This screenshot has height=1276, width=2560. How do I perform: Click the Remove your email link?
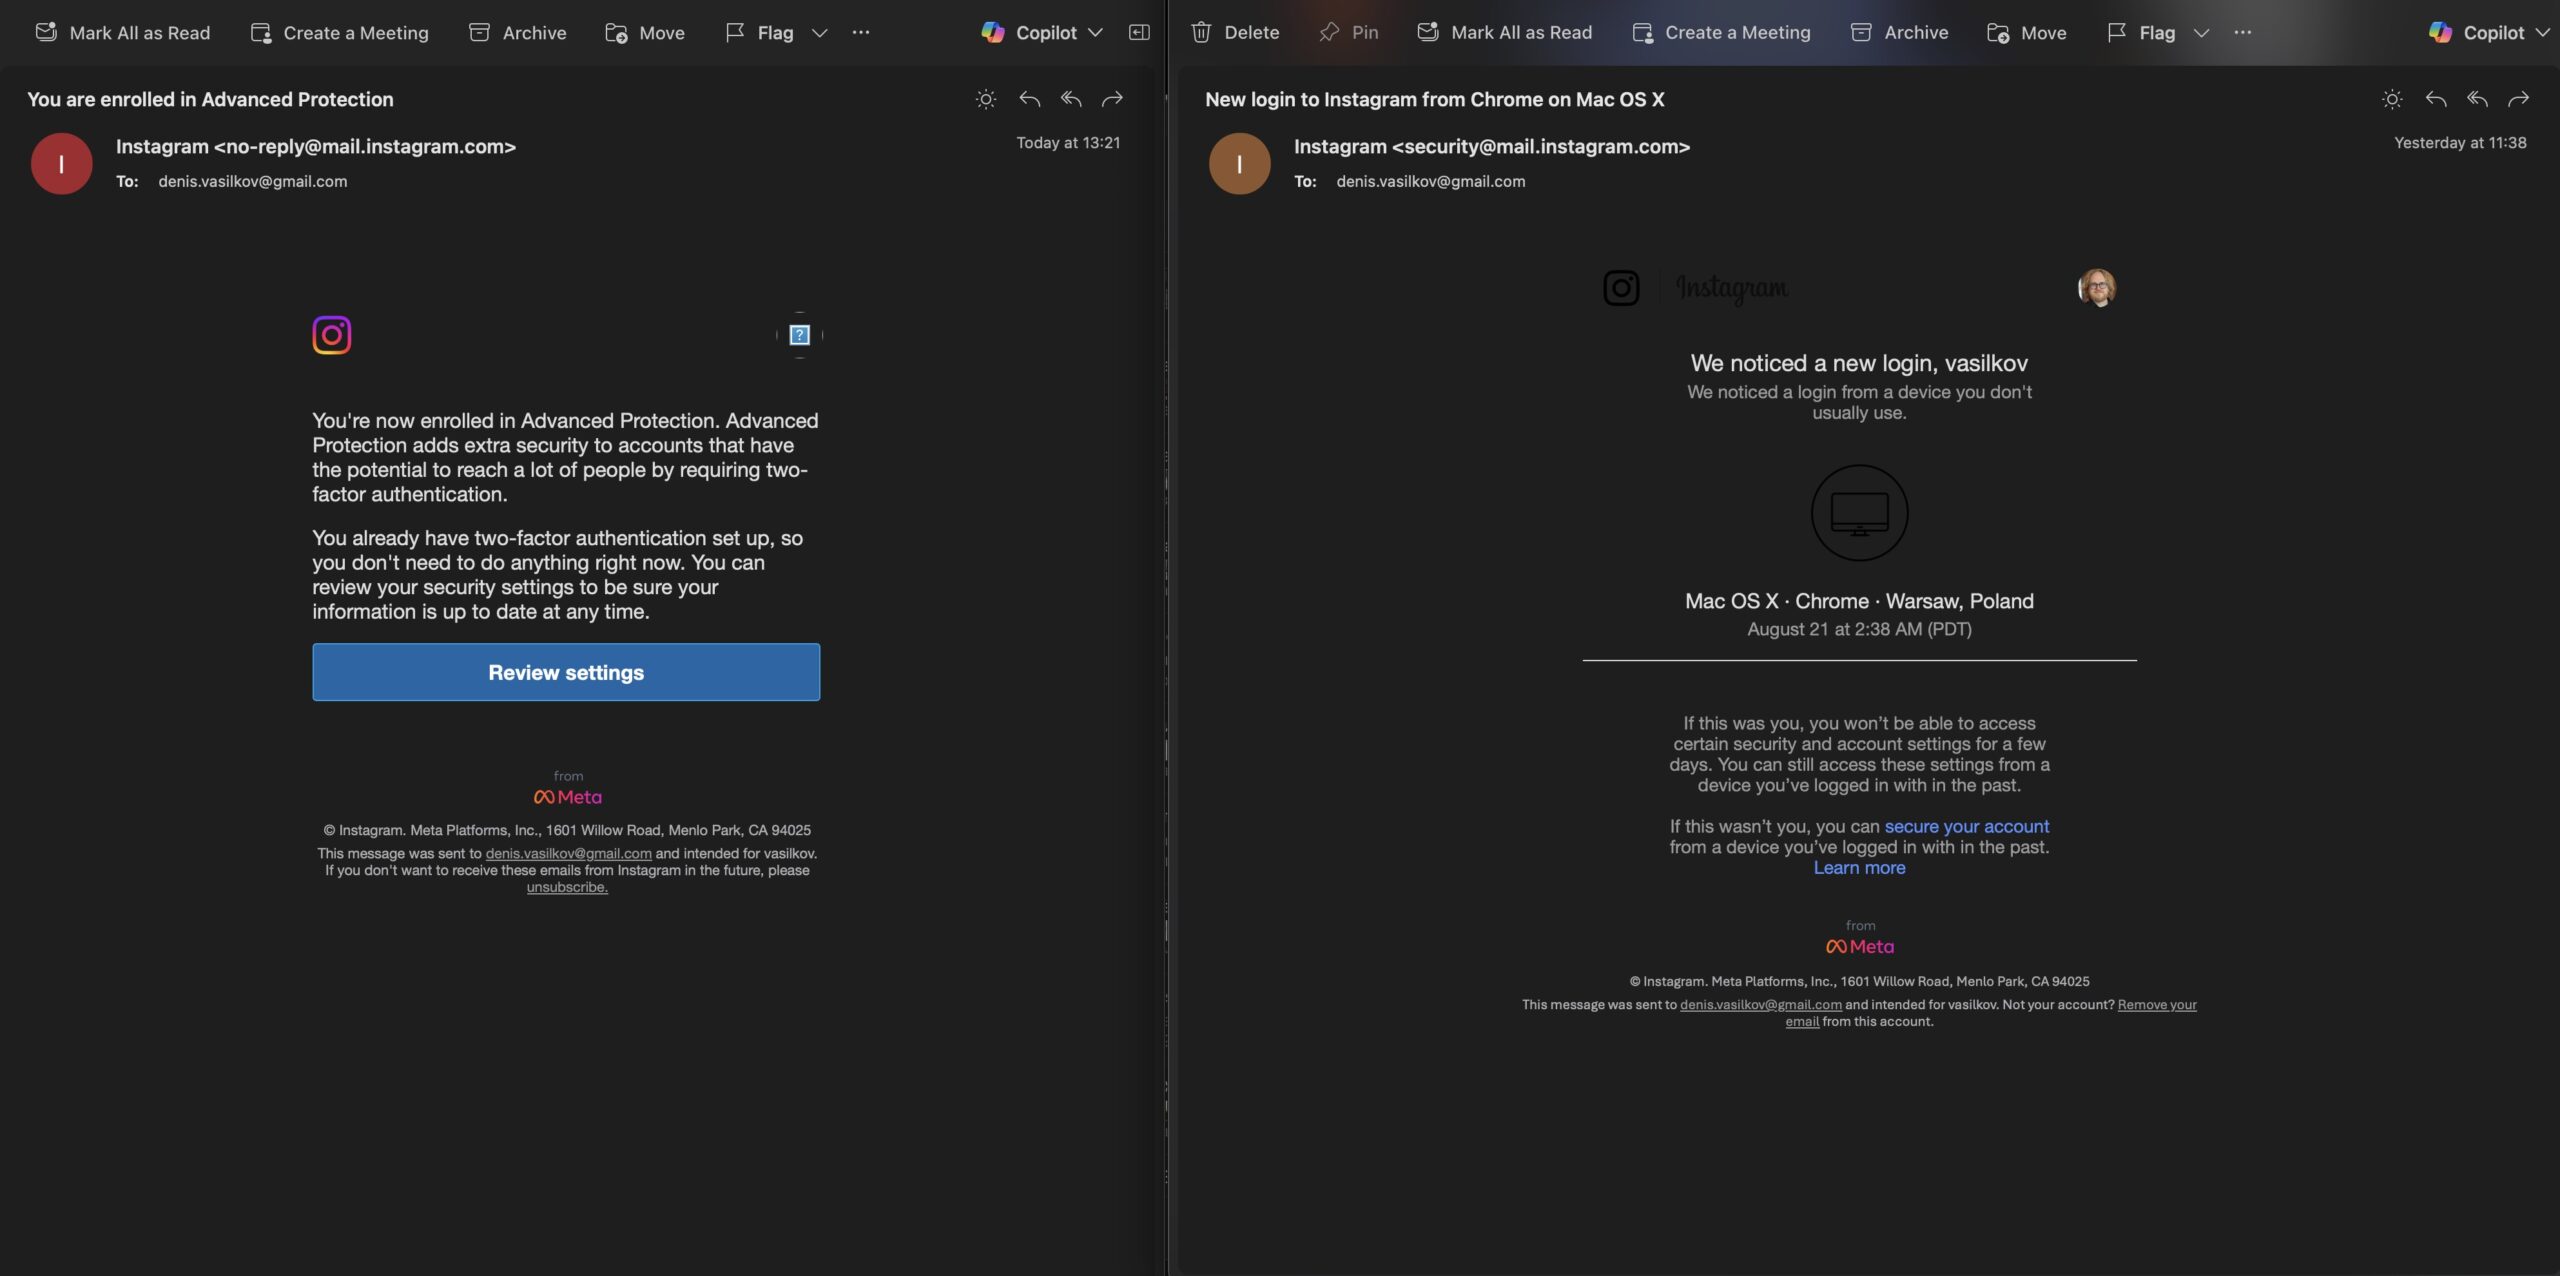[2157, 1005]
